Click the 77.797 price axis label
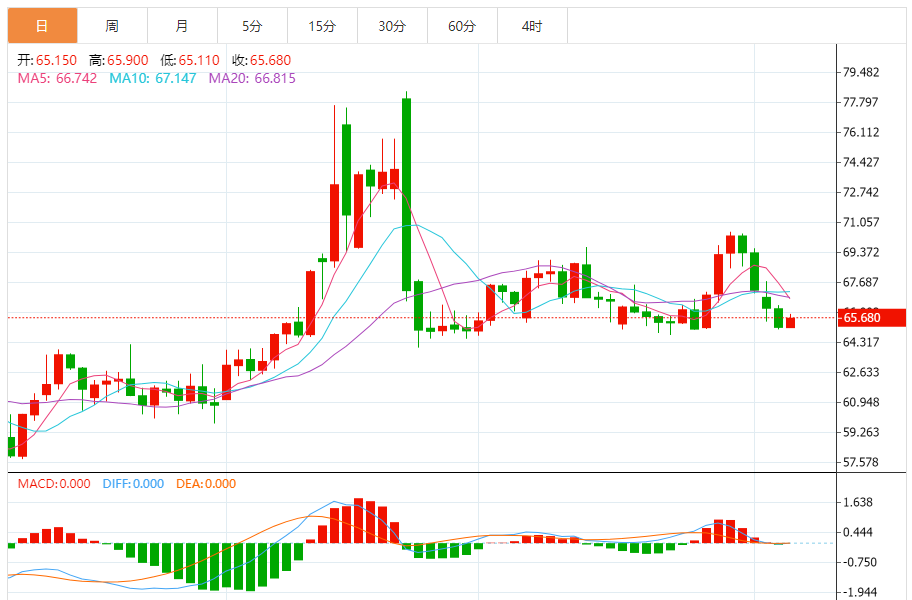Image resolution: width=912 pixels, height=600 pixels. point(861,102)
